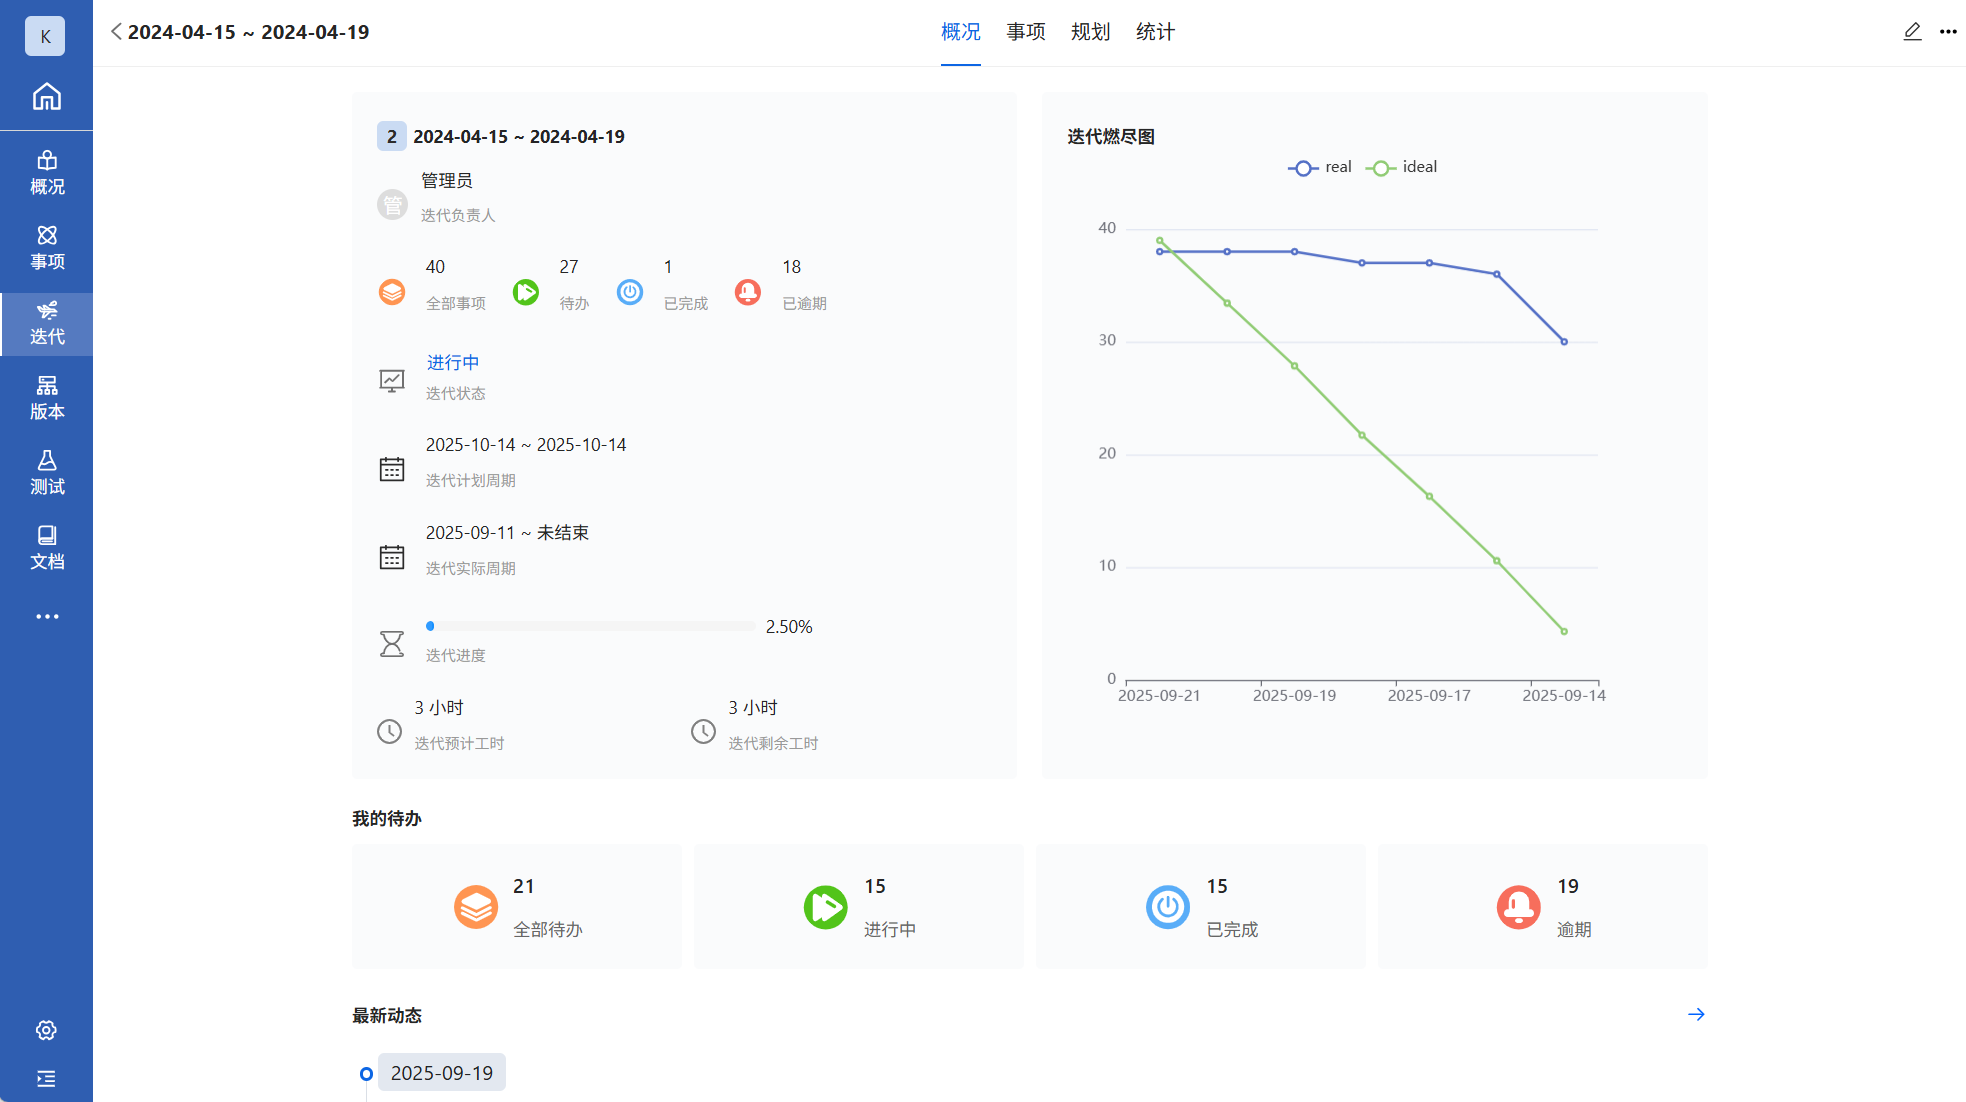This screenshot has width=1966, height=1102.
Task: Expand the collapsed sidebar menu
Action: (46, 1078)
